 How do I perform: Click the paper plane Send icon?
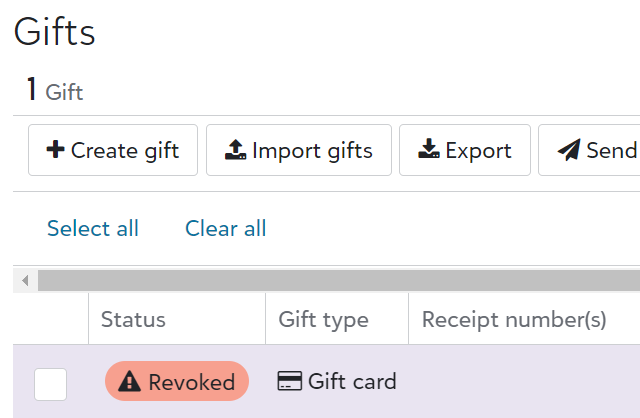tap(569, 149)
